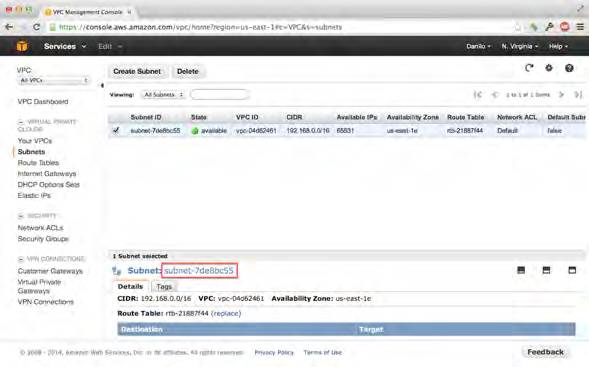Open Route Tables in sidebar
This screenshot has width=589, height=367.
[x=38, y=163]
